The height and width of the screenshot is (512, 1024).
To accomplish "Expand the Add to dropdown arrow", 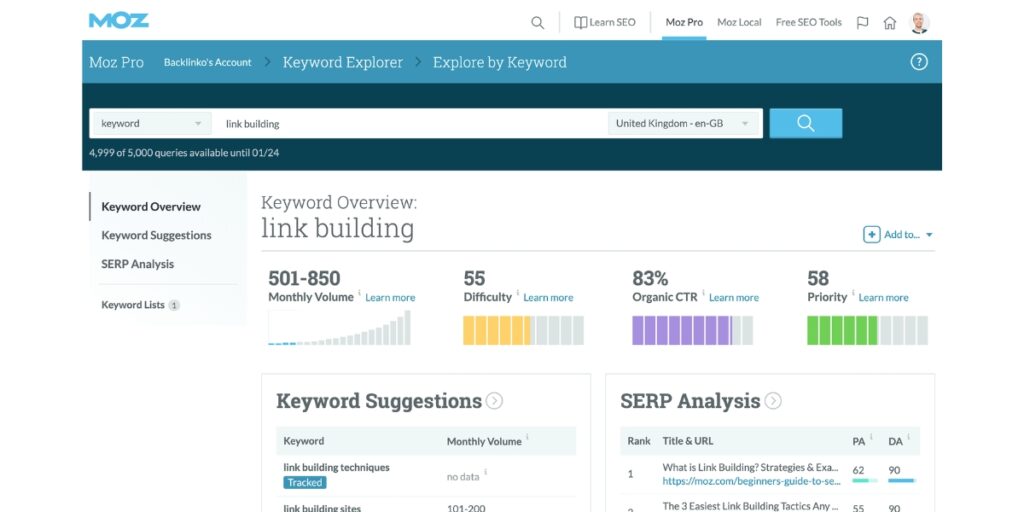I will 929,235.
